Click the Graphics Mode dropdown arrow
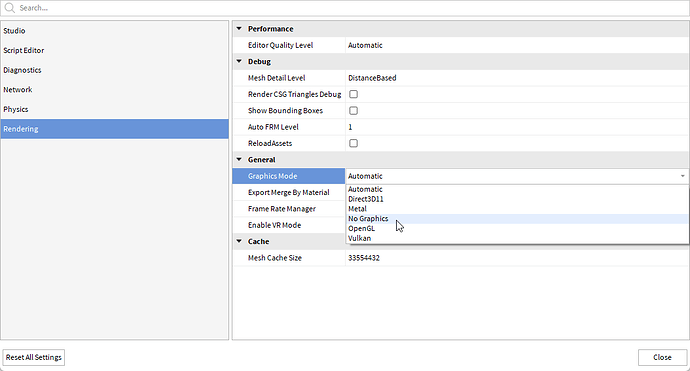 [683, 176]
